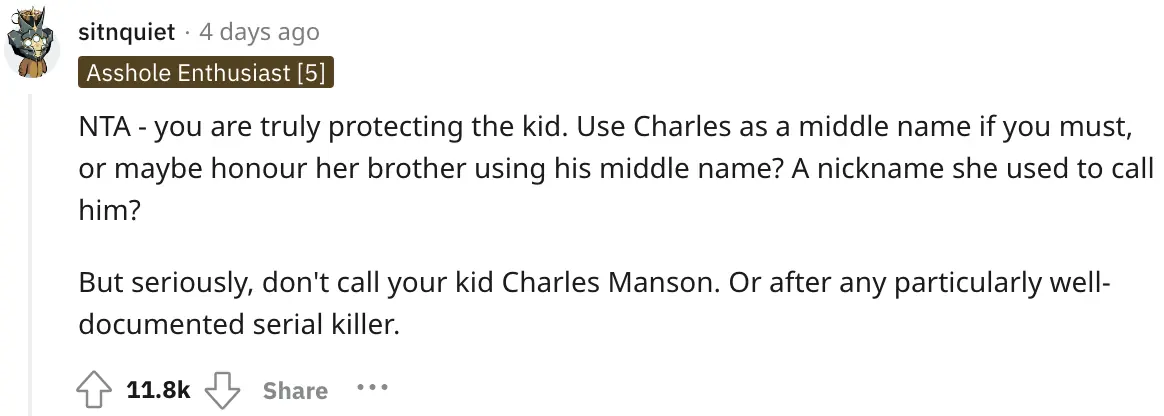Share this comment

[x=295, y=390]
